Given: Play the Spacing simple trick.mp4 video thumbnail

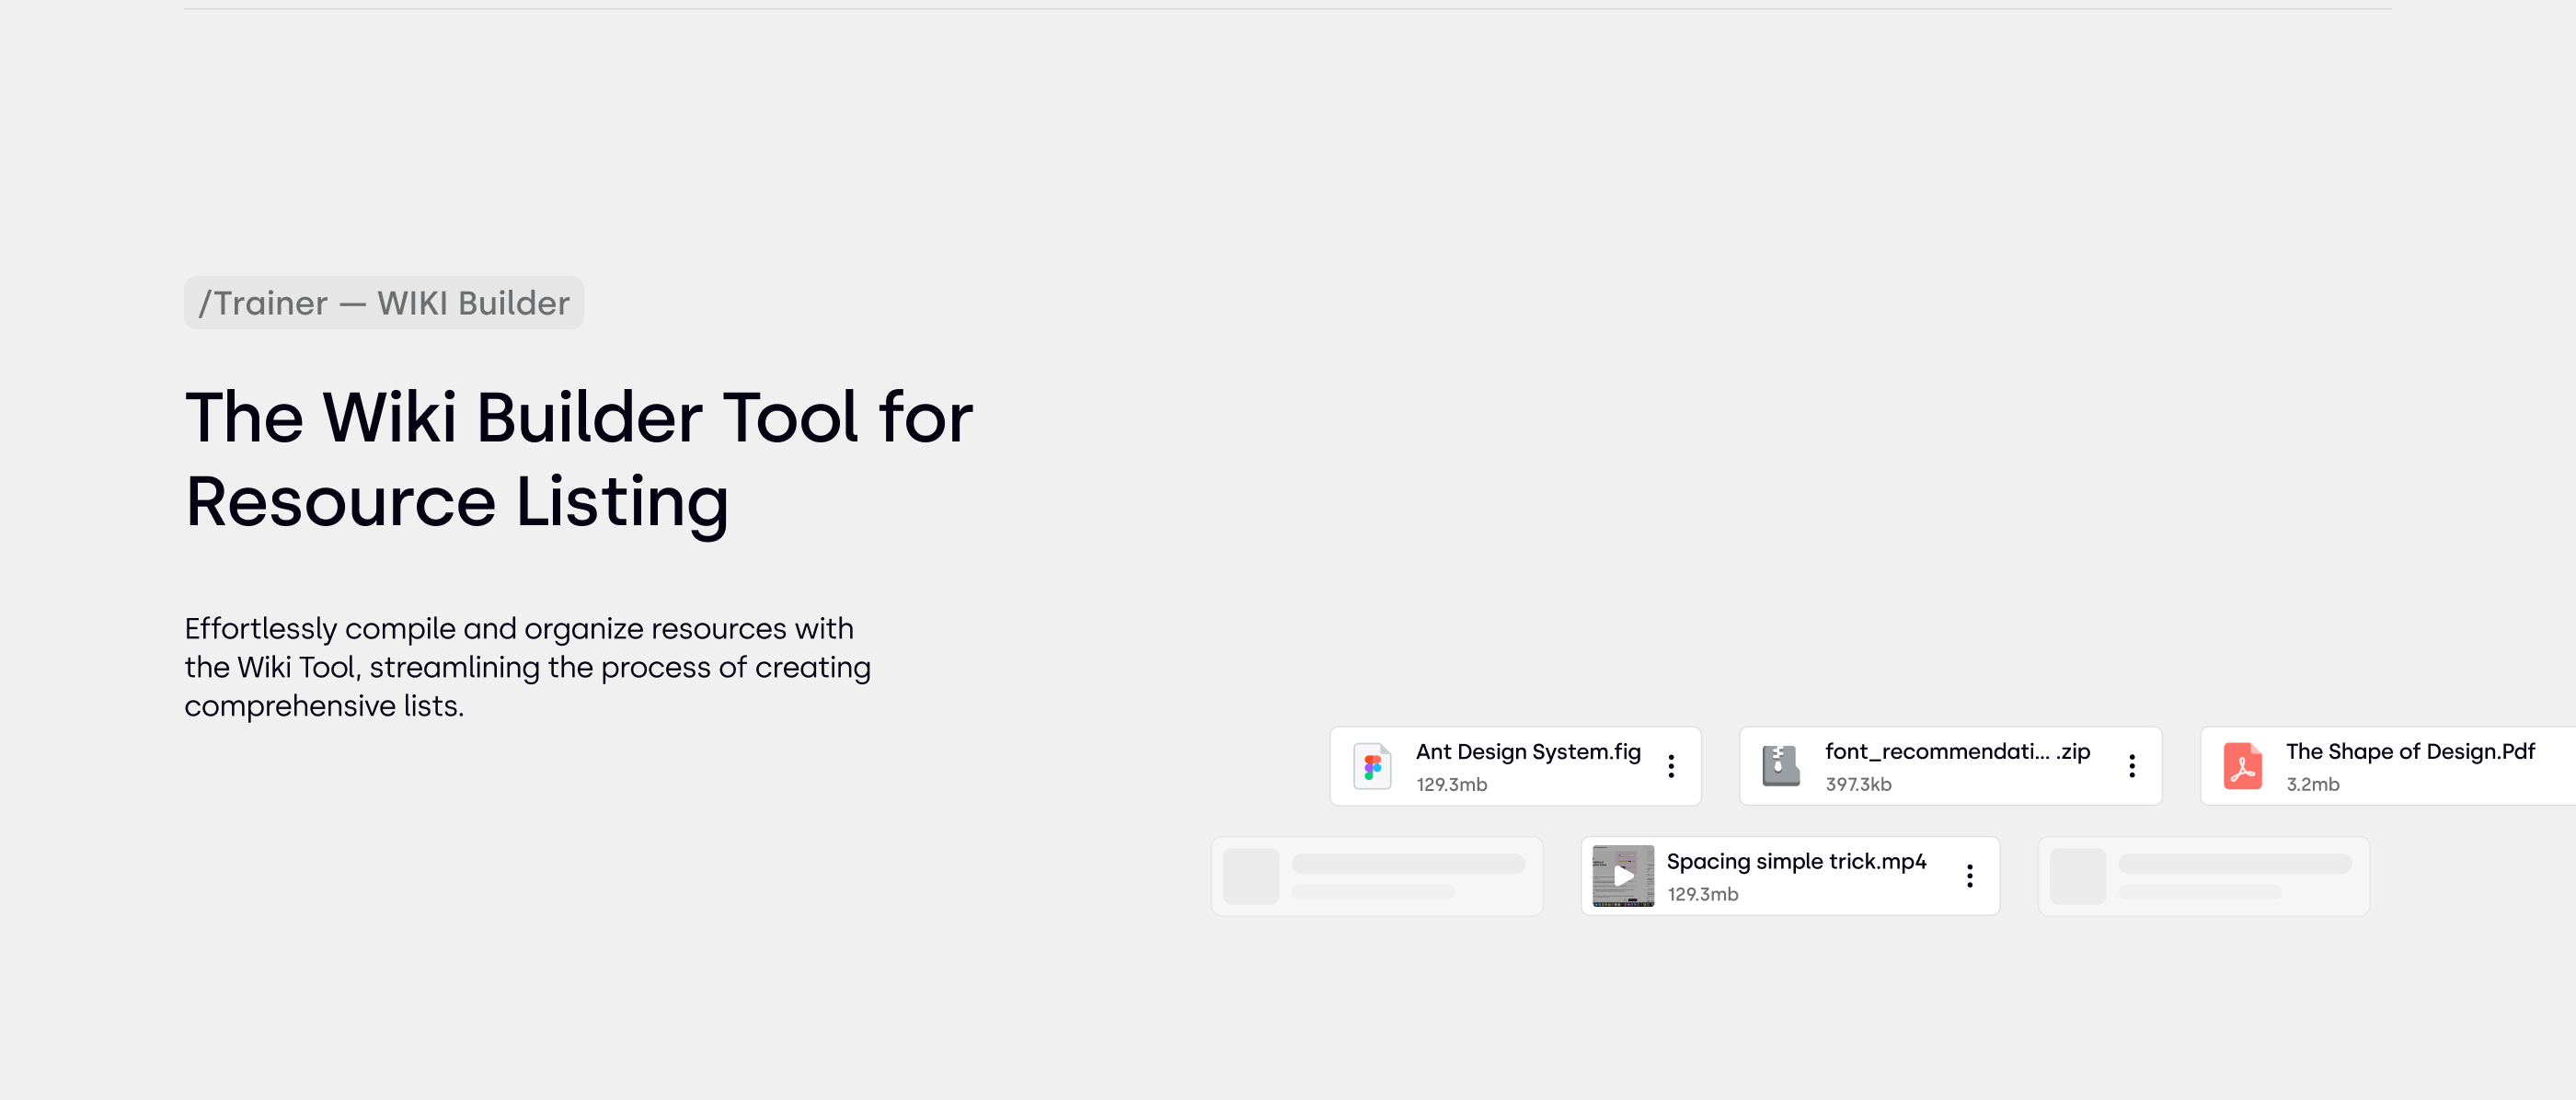Looking at the screenshot, I should tap(1623, 876).
